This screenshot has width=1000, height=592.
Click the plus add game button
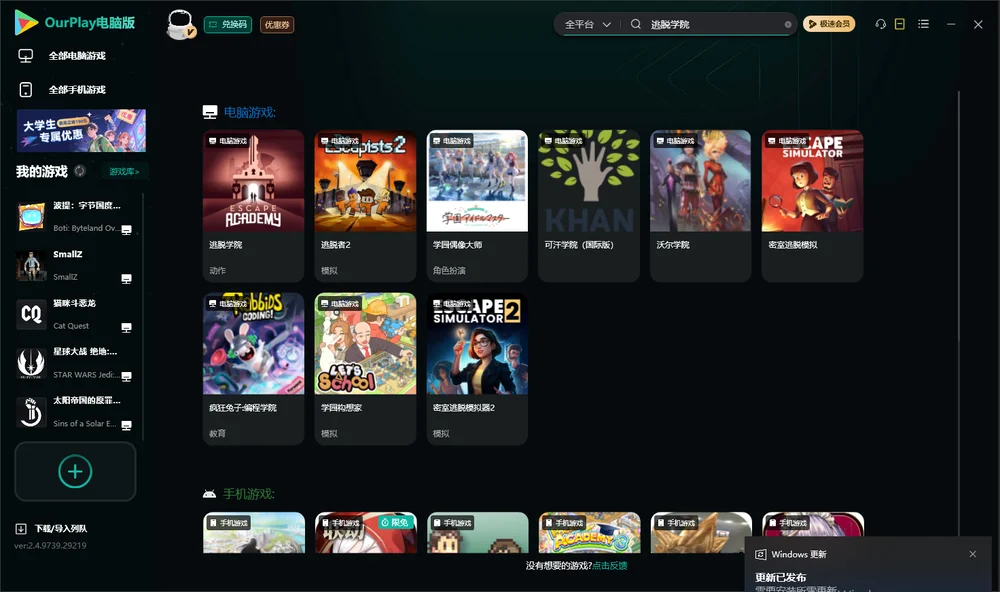tap(75, 471)
